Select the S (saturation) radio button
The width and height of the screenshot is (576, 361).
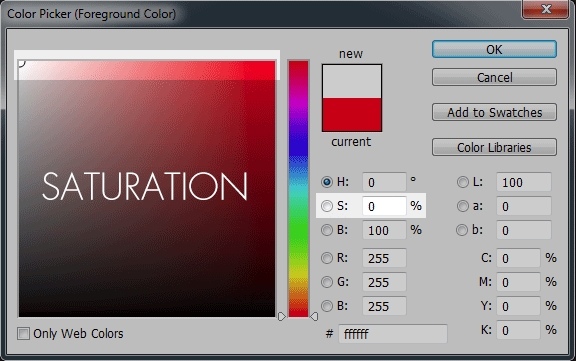(x=327, y=206)
